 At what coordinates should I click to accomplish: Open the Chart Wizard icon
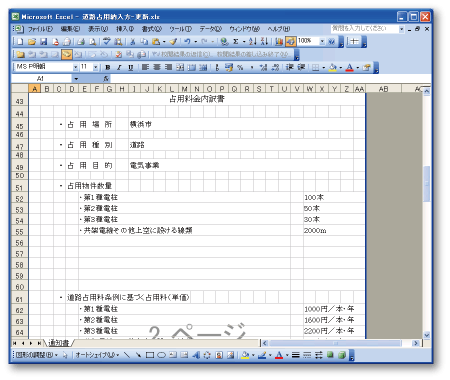pyautogui.click(x=279, y=42)
